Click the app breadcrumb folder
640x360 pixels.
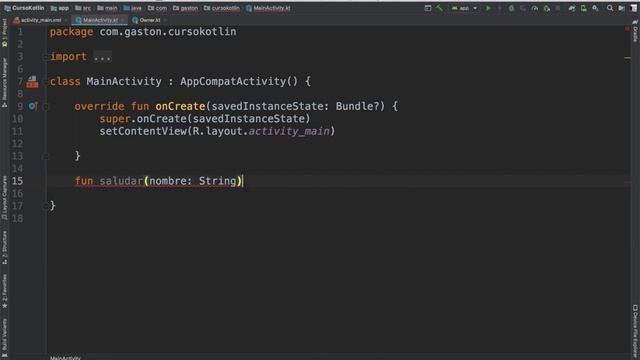60,8
